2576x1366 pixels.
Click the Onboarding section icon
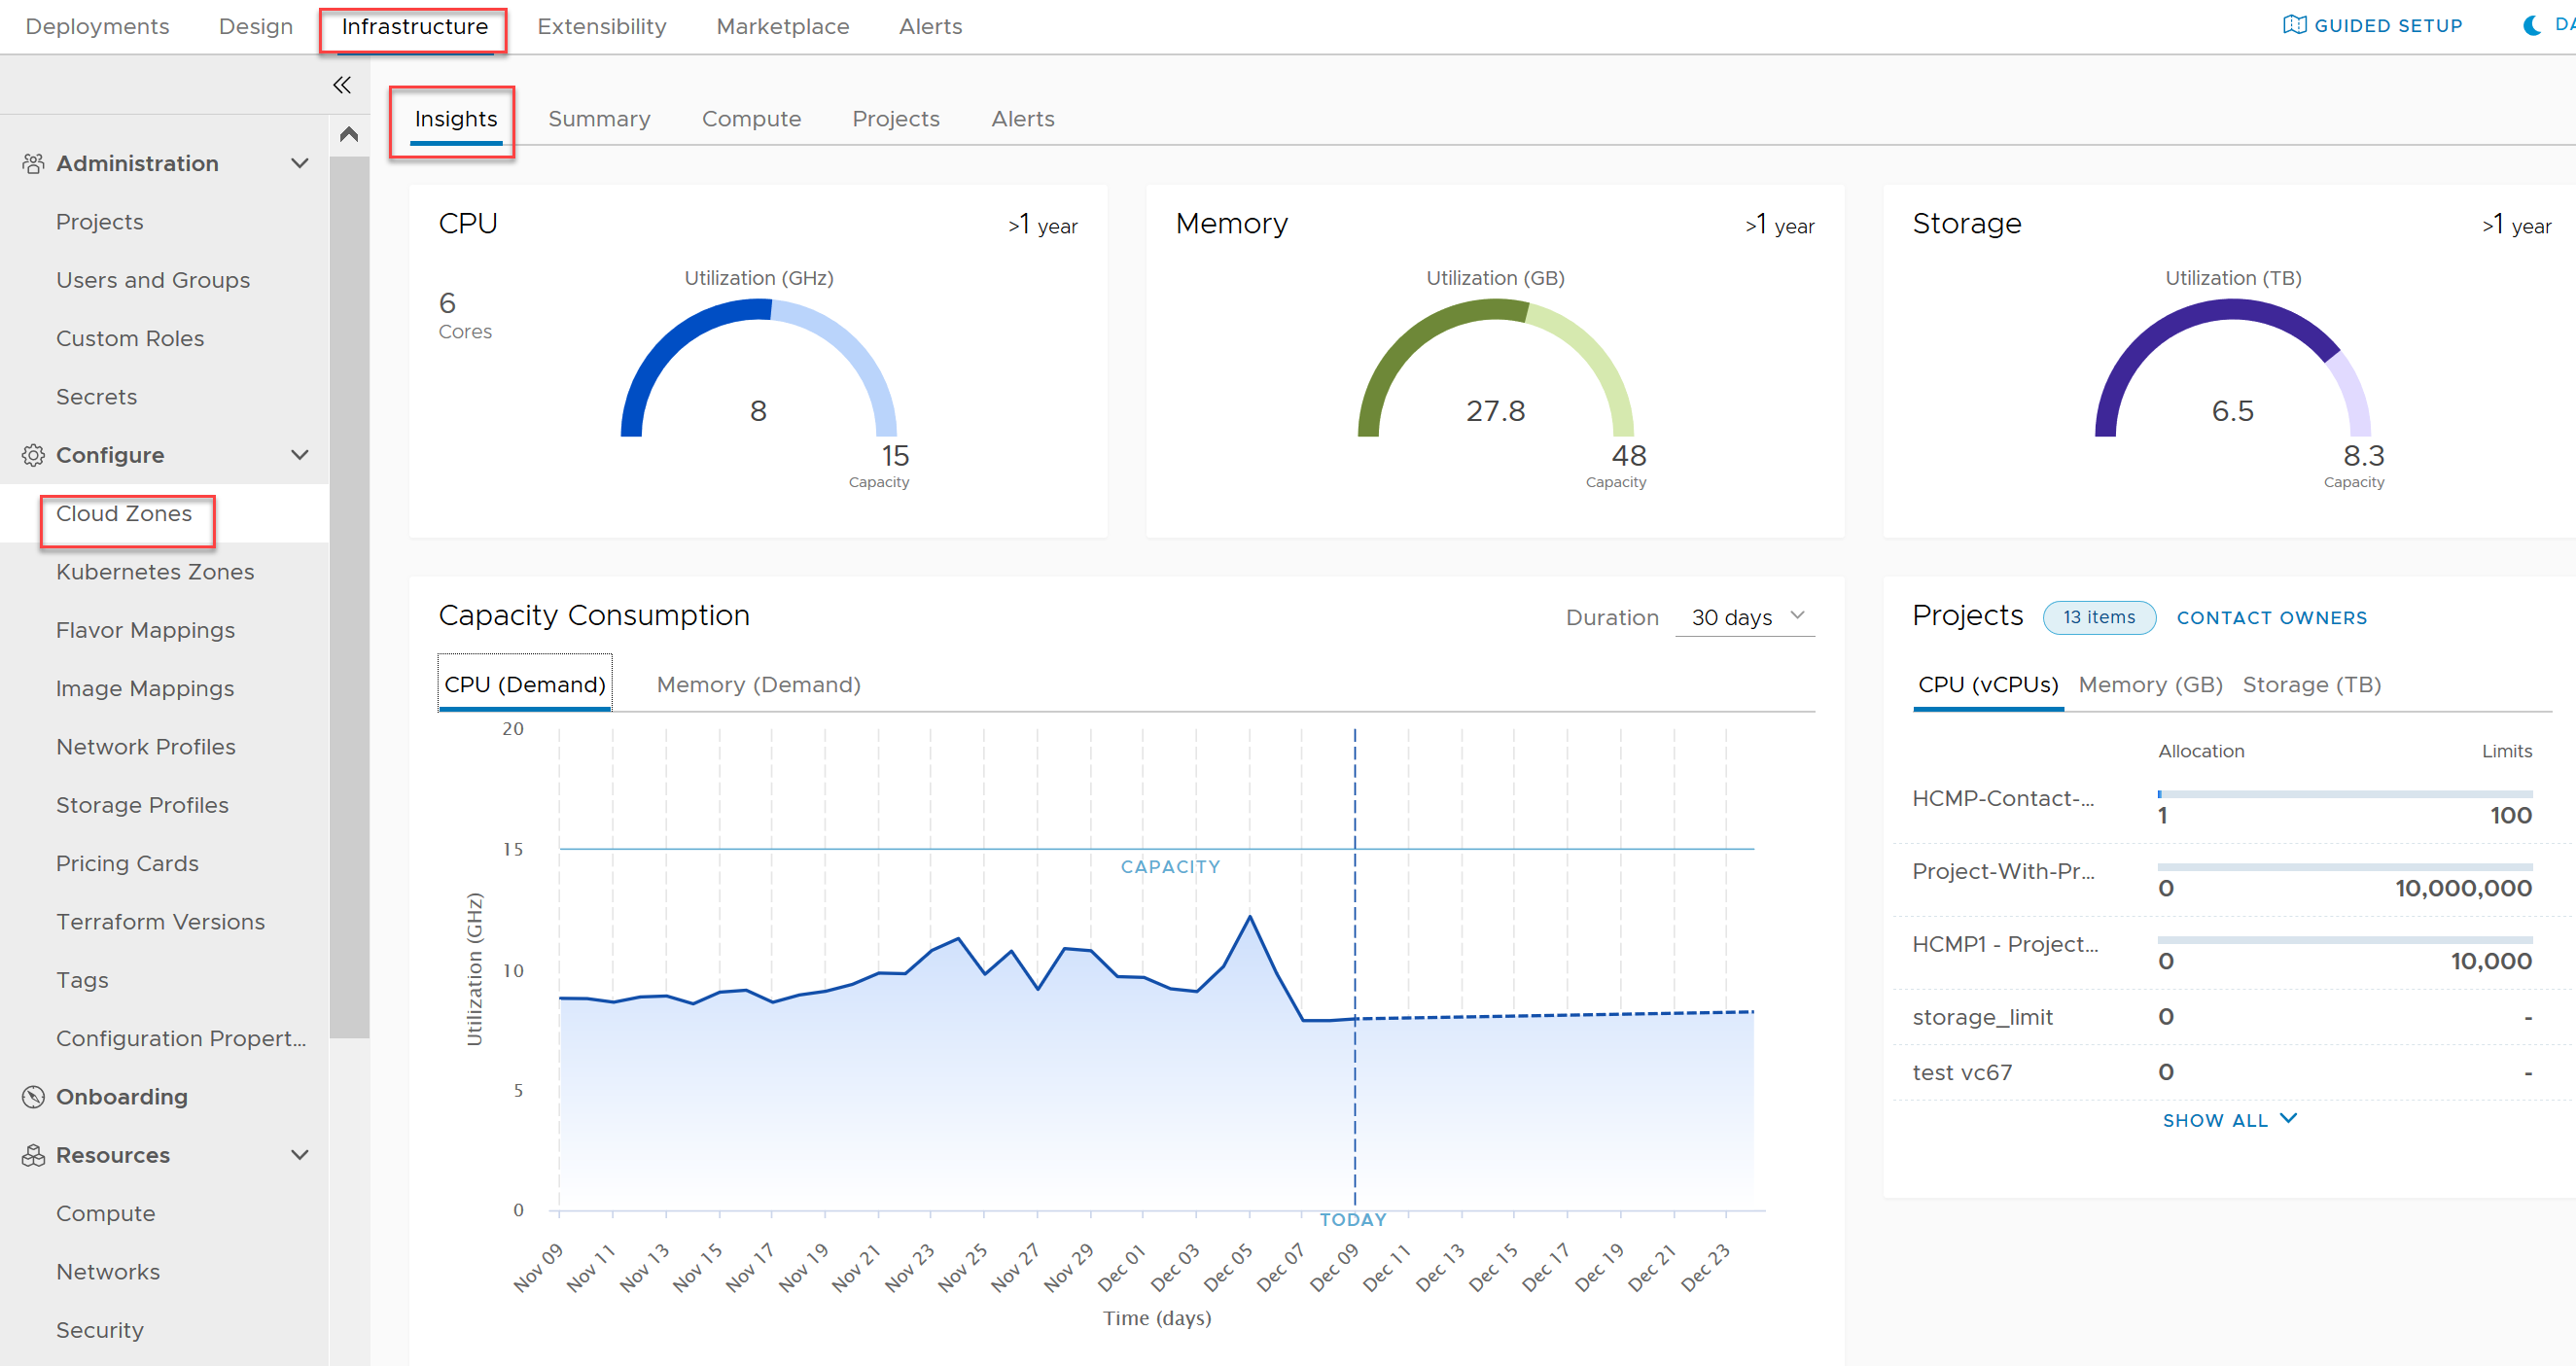31,1097
